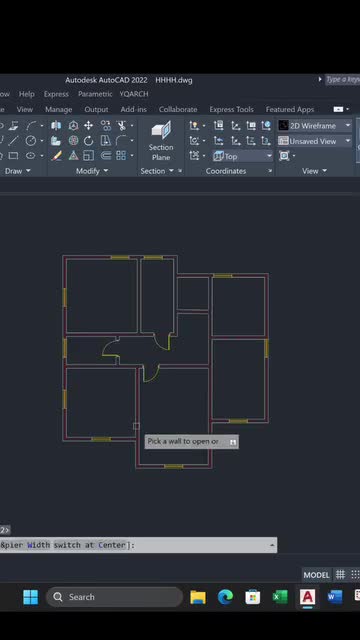Click the Mirror tool in Modify panel
This screenshot has width=360, height=640.
[105, 141]
